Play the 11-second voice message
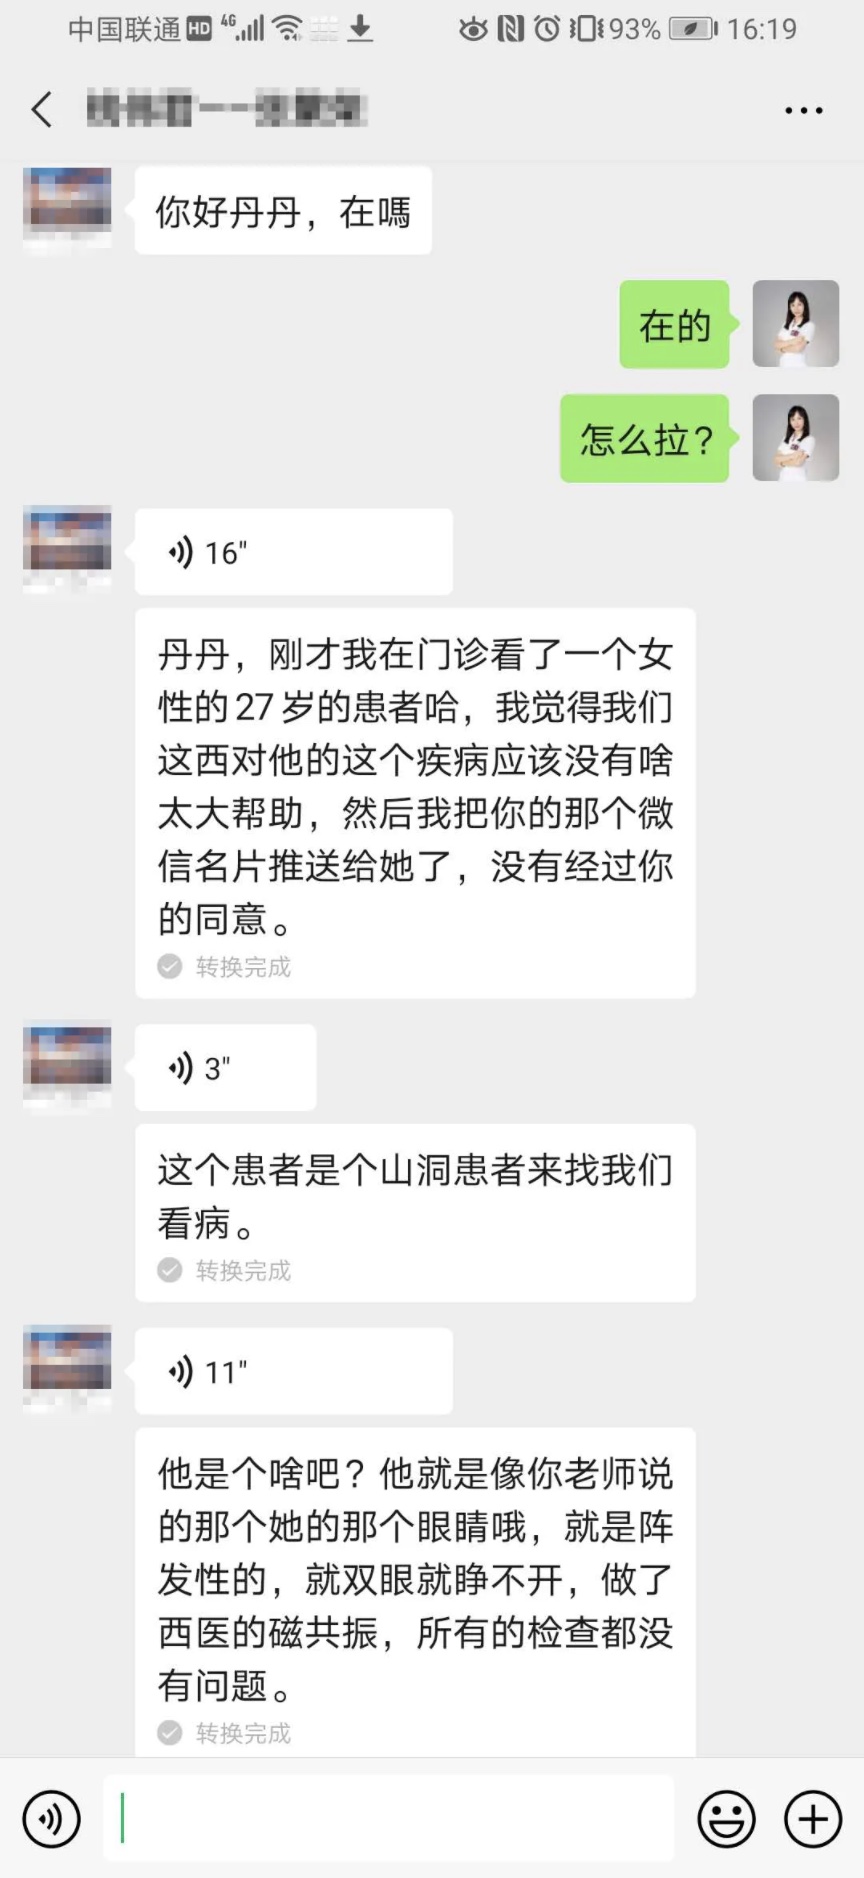The image size is (864, 1878). pyautogui.click(x=294, y=1371)
